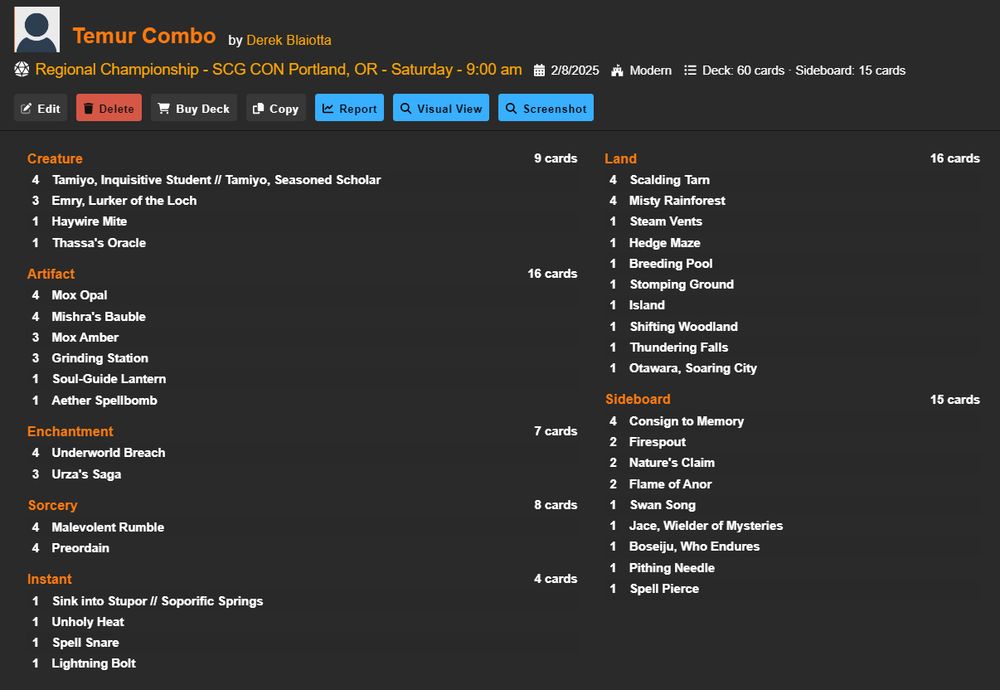Image resolution: width=1000 pixels, height=690 pixels.
Task: Click Swan Song sideboard card
Action: point(663,504)
